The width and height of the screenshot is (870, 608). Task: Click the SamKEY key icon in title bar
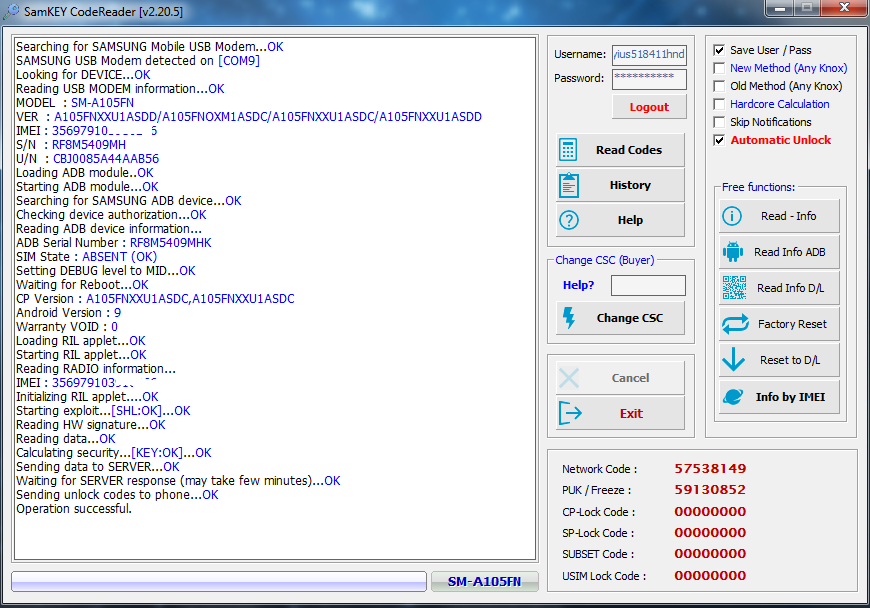point(11,11)
